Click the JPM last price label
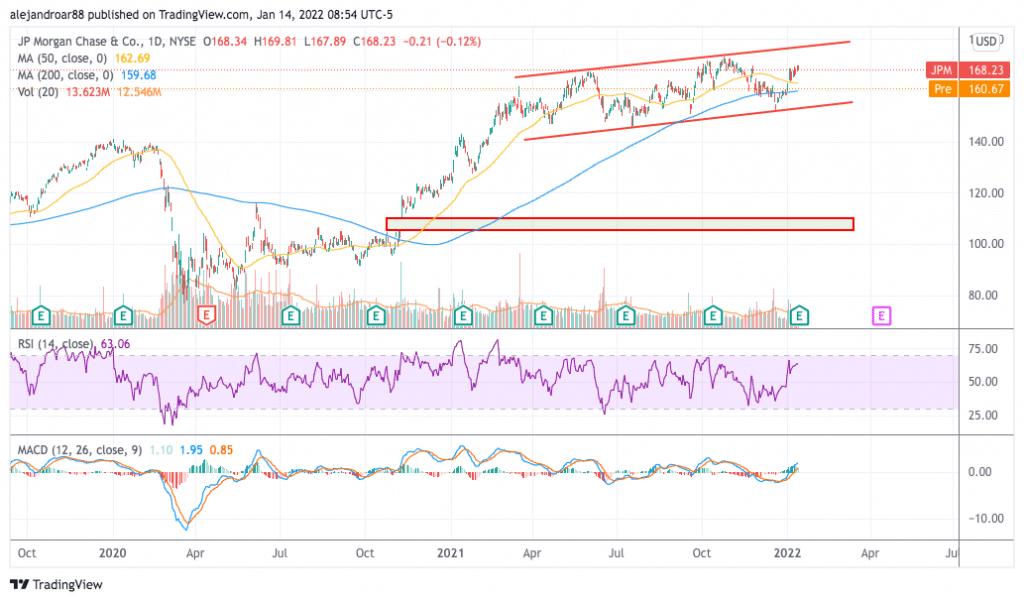1024x602 pixels. coord(941,70)
